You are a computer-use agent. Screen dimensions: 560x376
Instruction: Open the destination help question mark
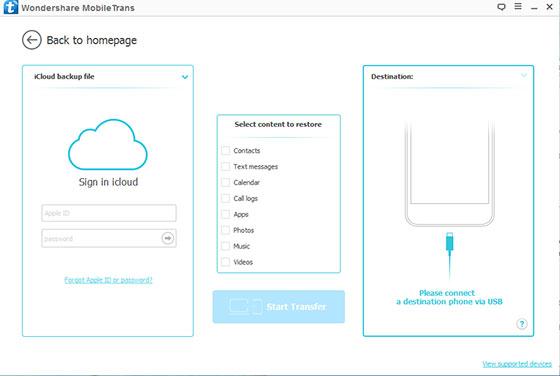(522, 324)
